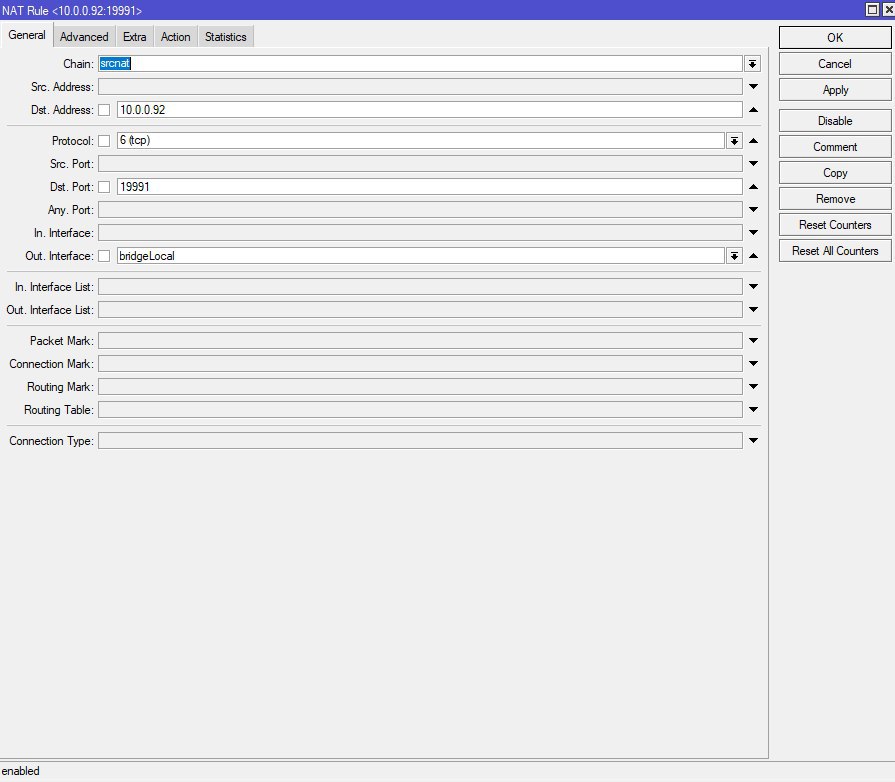The image size is (895, 782).
Task: Click the empty Src. Port field
Action: coord(420,164)
